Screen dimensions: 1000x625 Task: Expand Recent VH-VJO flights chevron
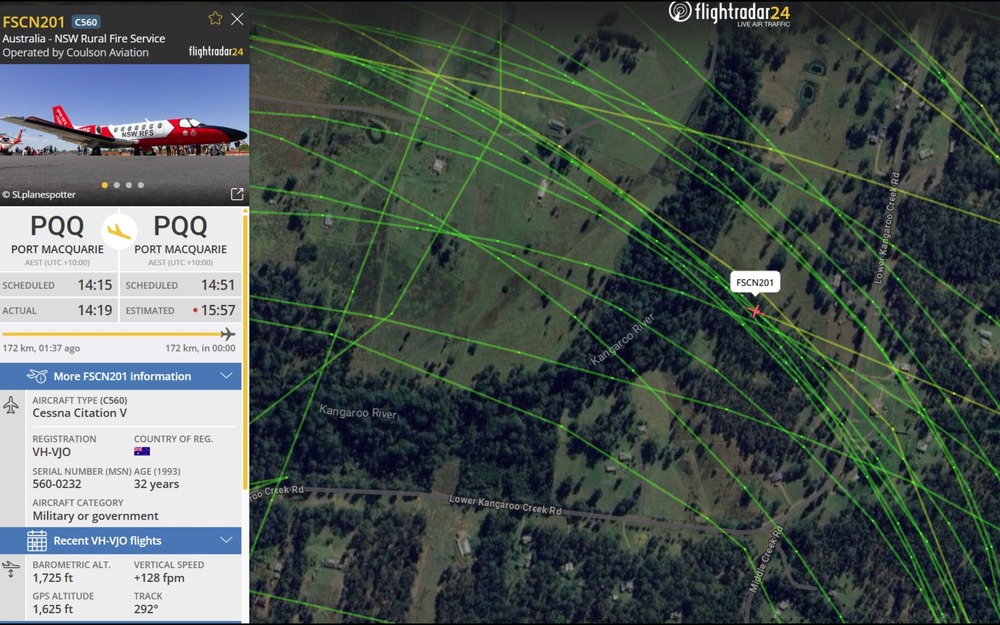click(x=226, y=540)
